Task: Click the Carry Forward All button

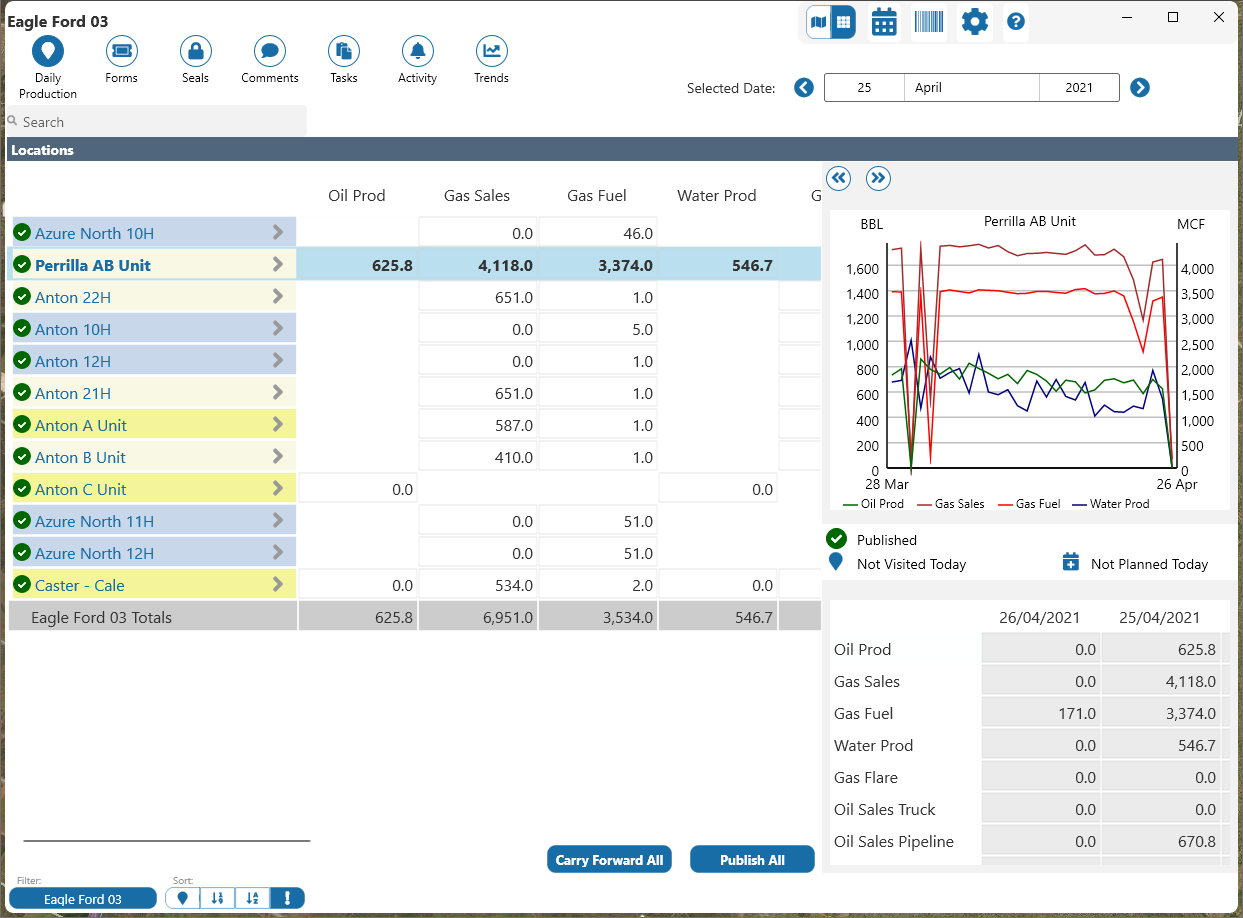Action: (x=609, y=860)
